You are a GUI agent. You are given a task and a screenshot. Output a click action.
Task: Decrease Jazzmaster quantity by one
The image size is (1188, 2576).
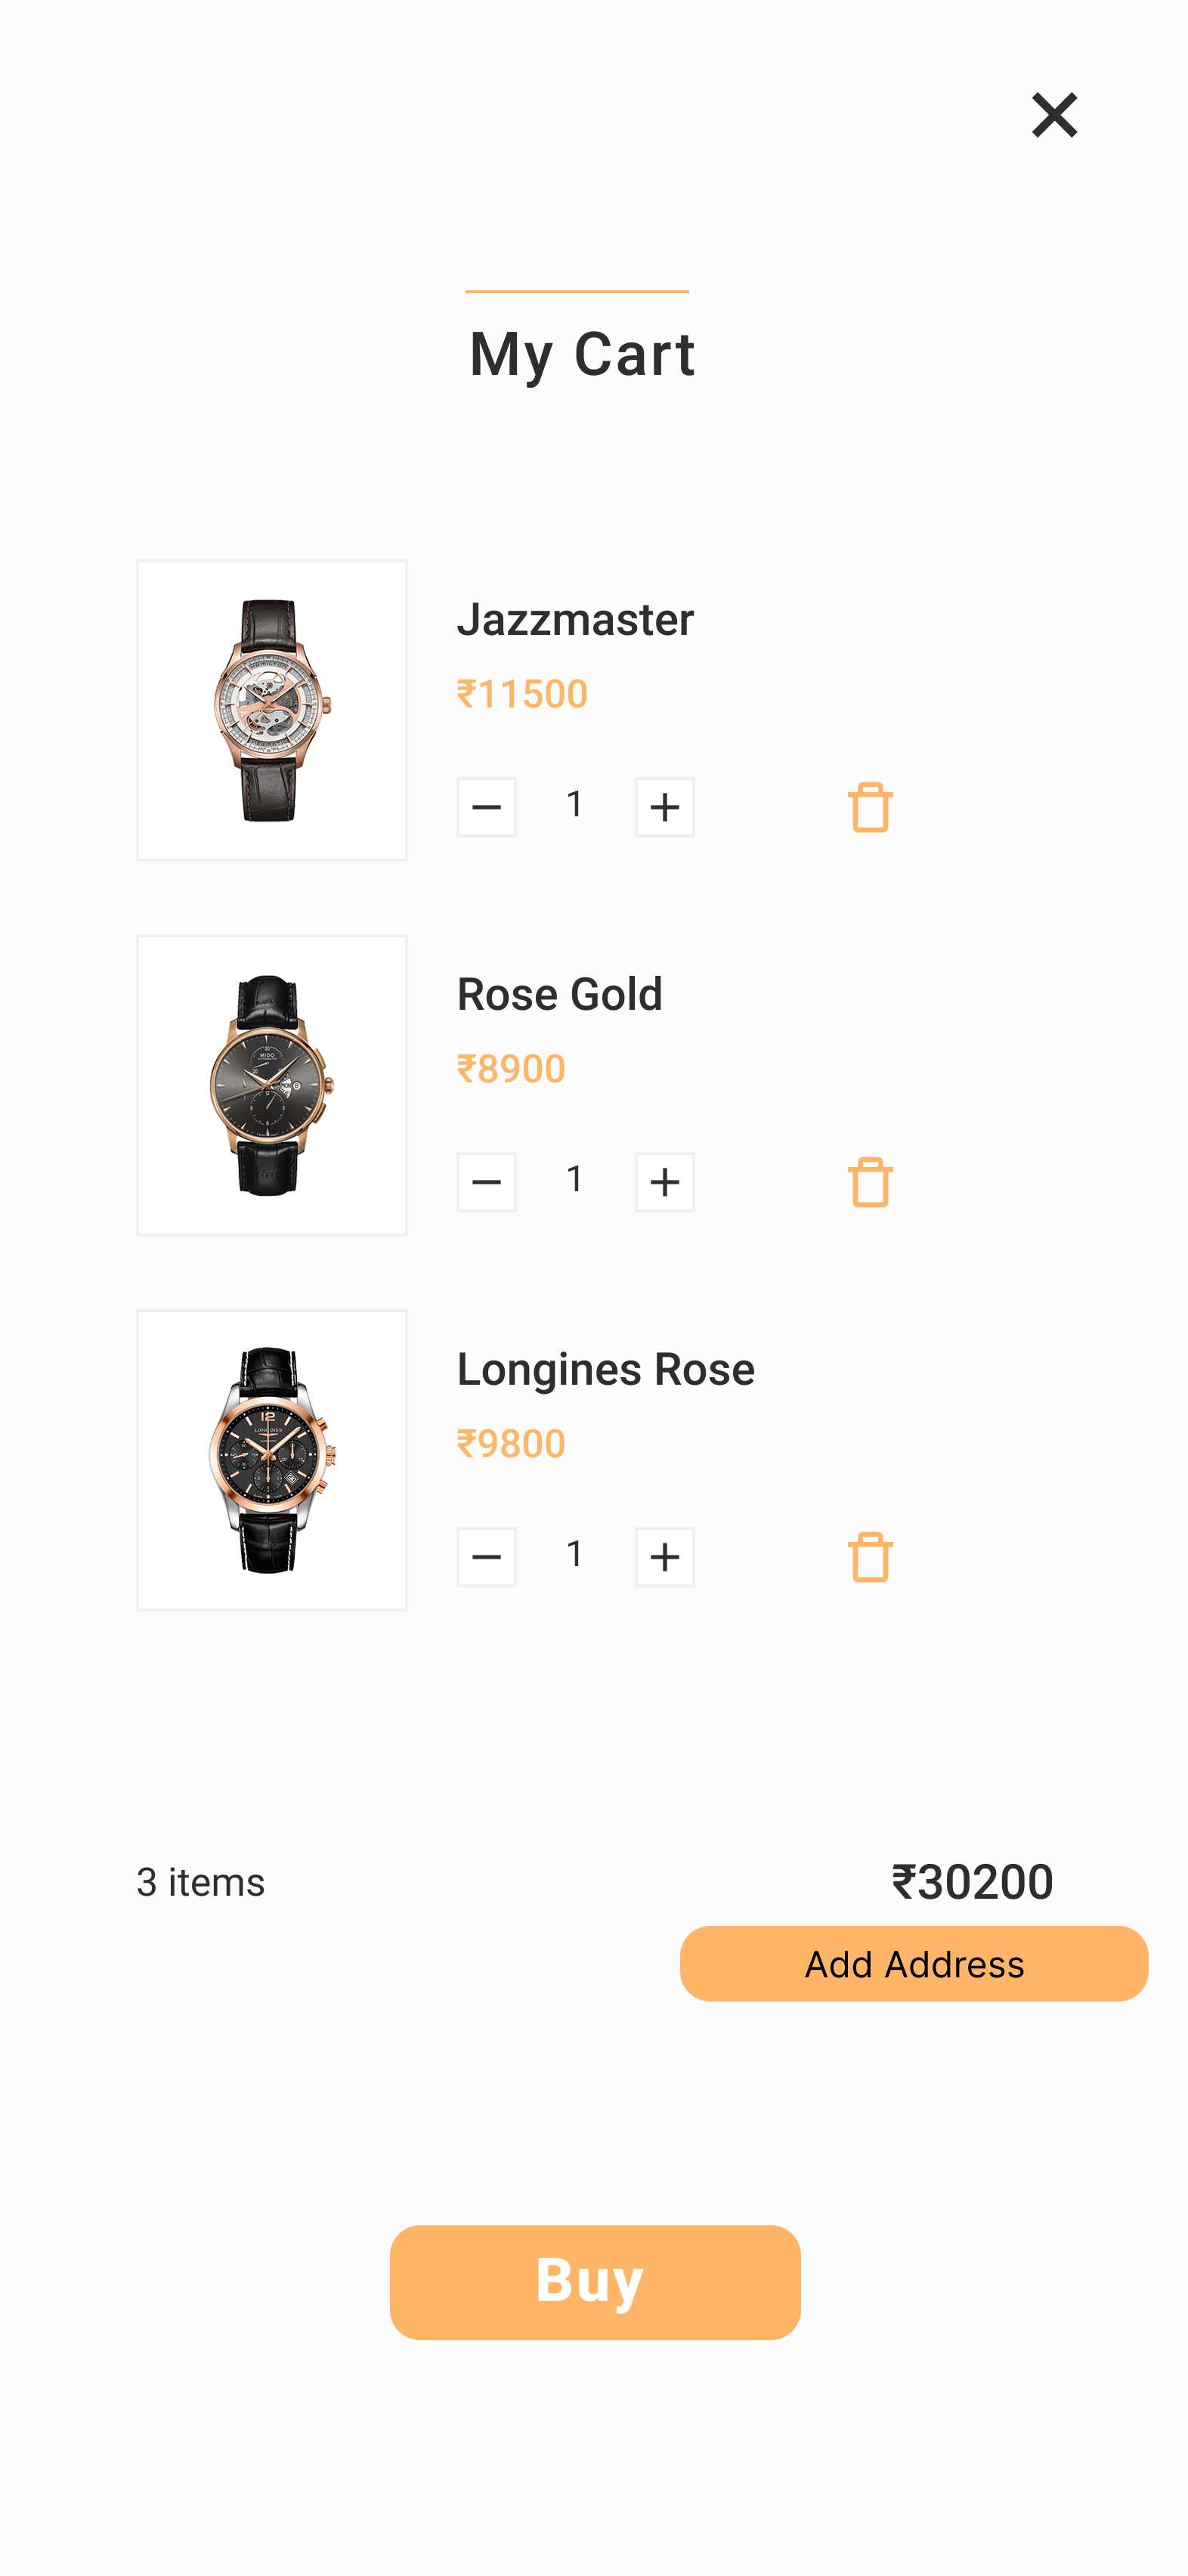487,807
